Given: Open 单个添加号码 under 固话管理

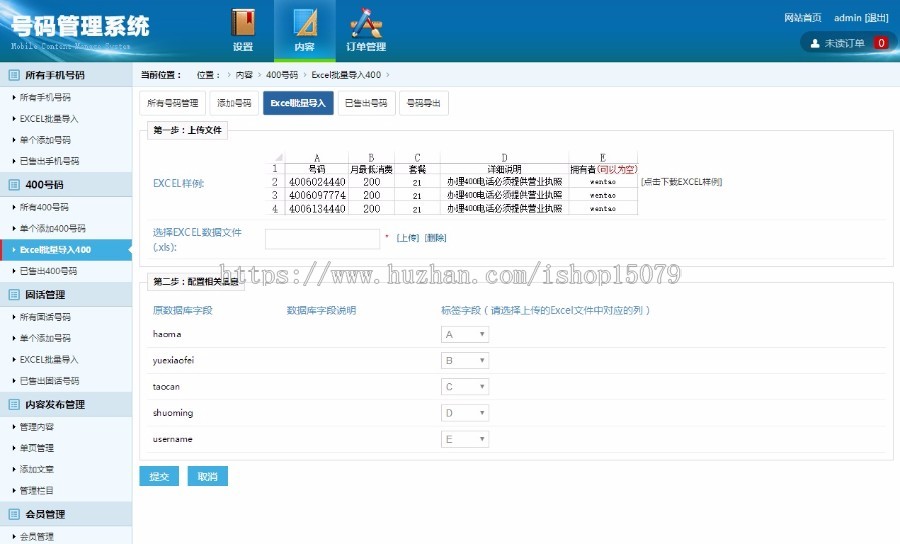Looking at the screenshot, I should point(45,338).
